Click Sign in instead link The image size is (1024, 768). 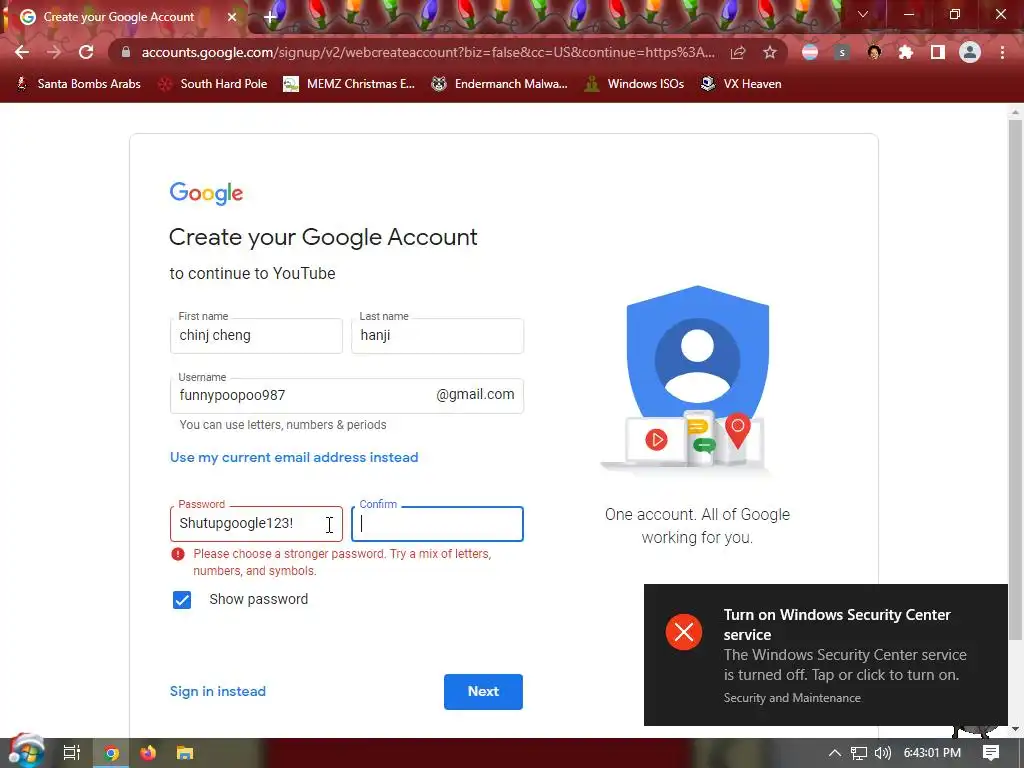pyautogui.click(x=217, y=691)
